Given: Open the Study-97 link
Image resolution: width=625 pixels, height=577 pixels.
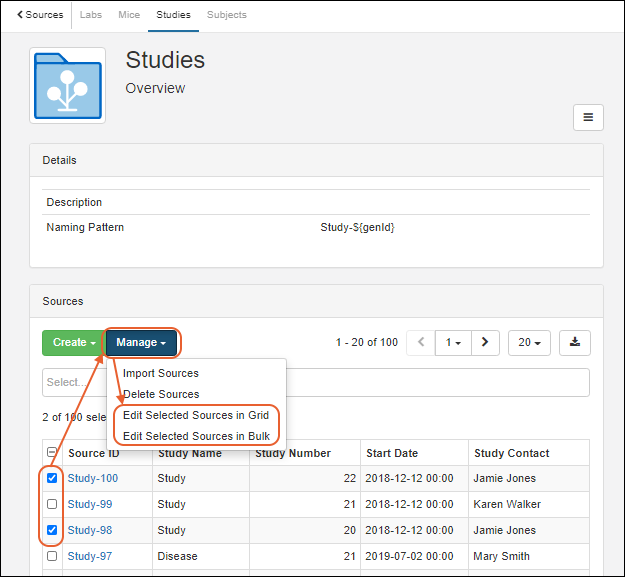Looking at the screenshot, I should click(89, 556).
